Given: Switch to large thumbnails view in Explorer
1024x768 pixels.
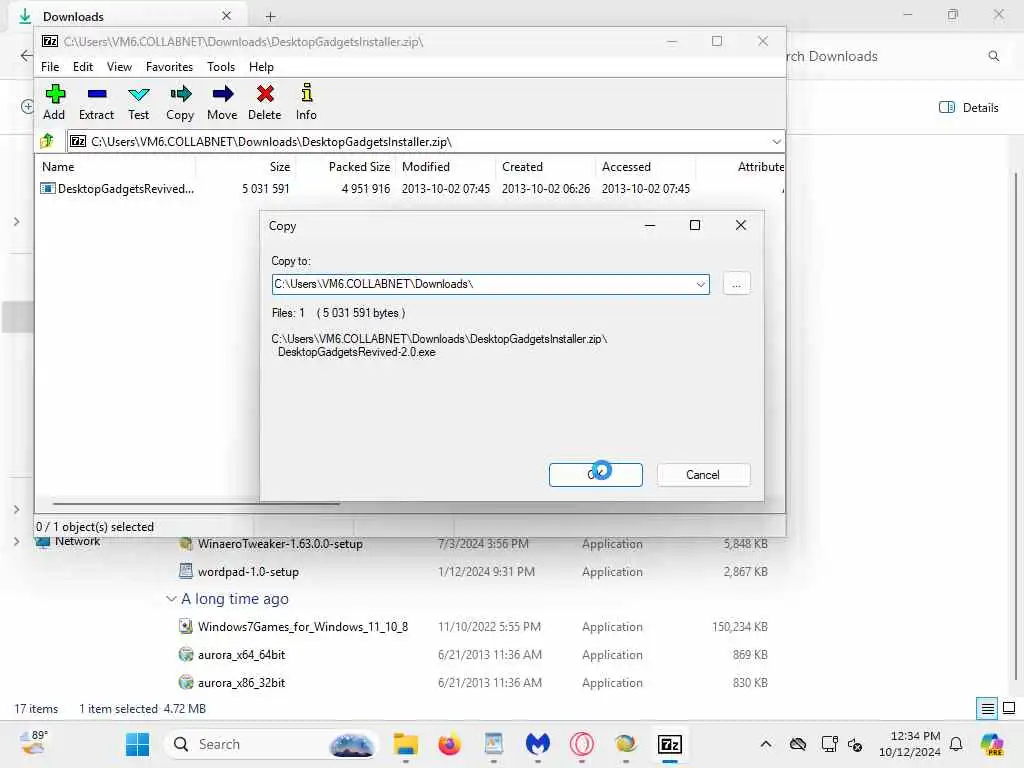Looking at the screenshot, I should pyautogui.click(x=1009, y=708).
